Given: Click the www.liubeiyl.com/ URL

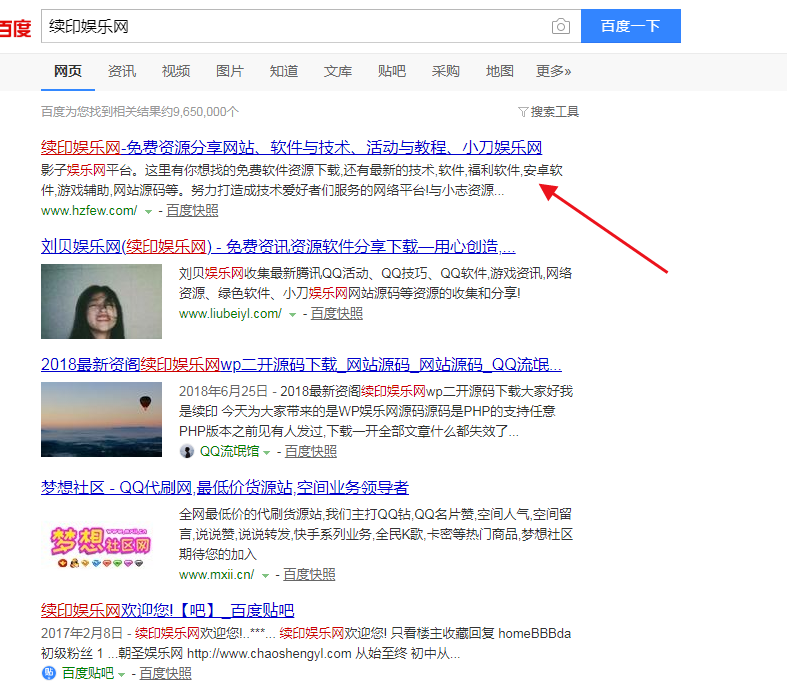Looking at the screenshot, I should tap(230, 314).
